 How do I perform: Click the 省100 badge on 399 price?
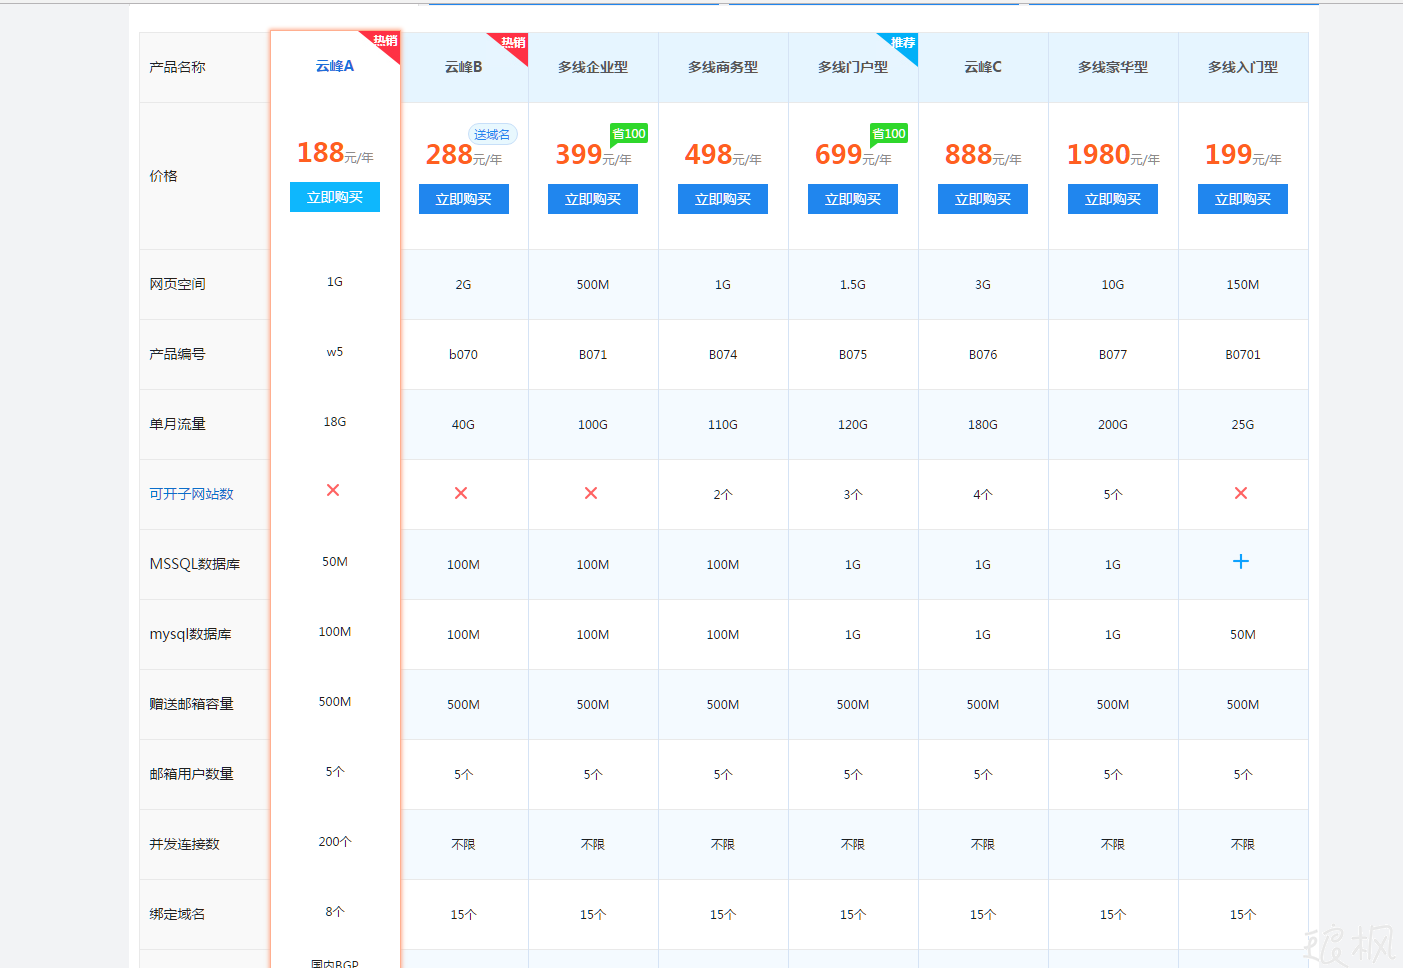tap(629, 134)
